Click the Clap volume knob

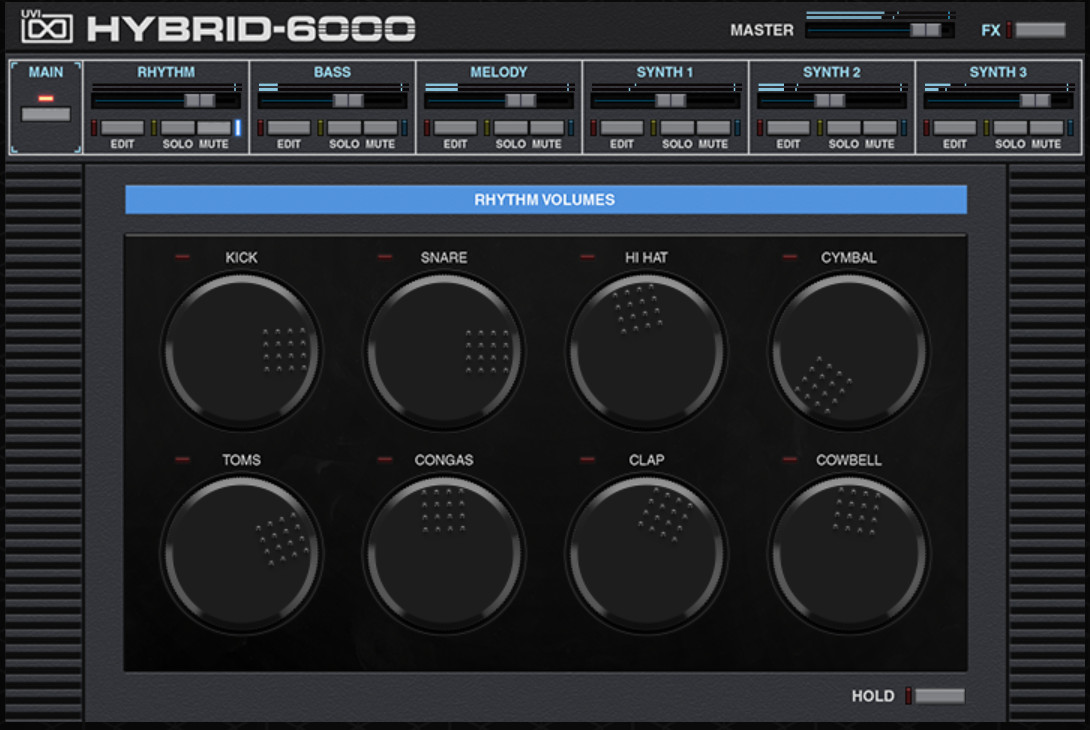(x=647, y=553)
